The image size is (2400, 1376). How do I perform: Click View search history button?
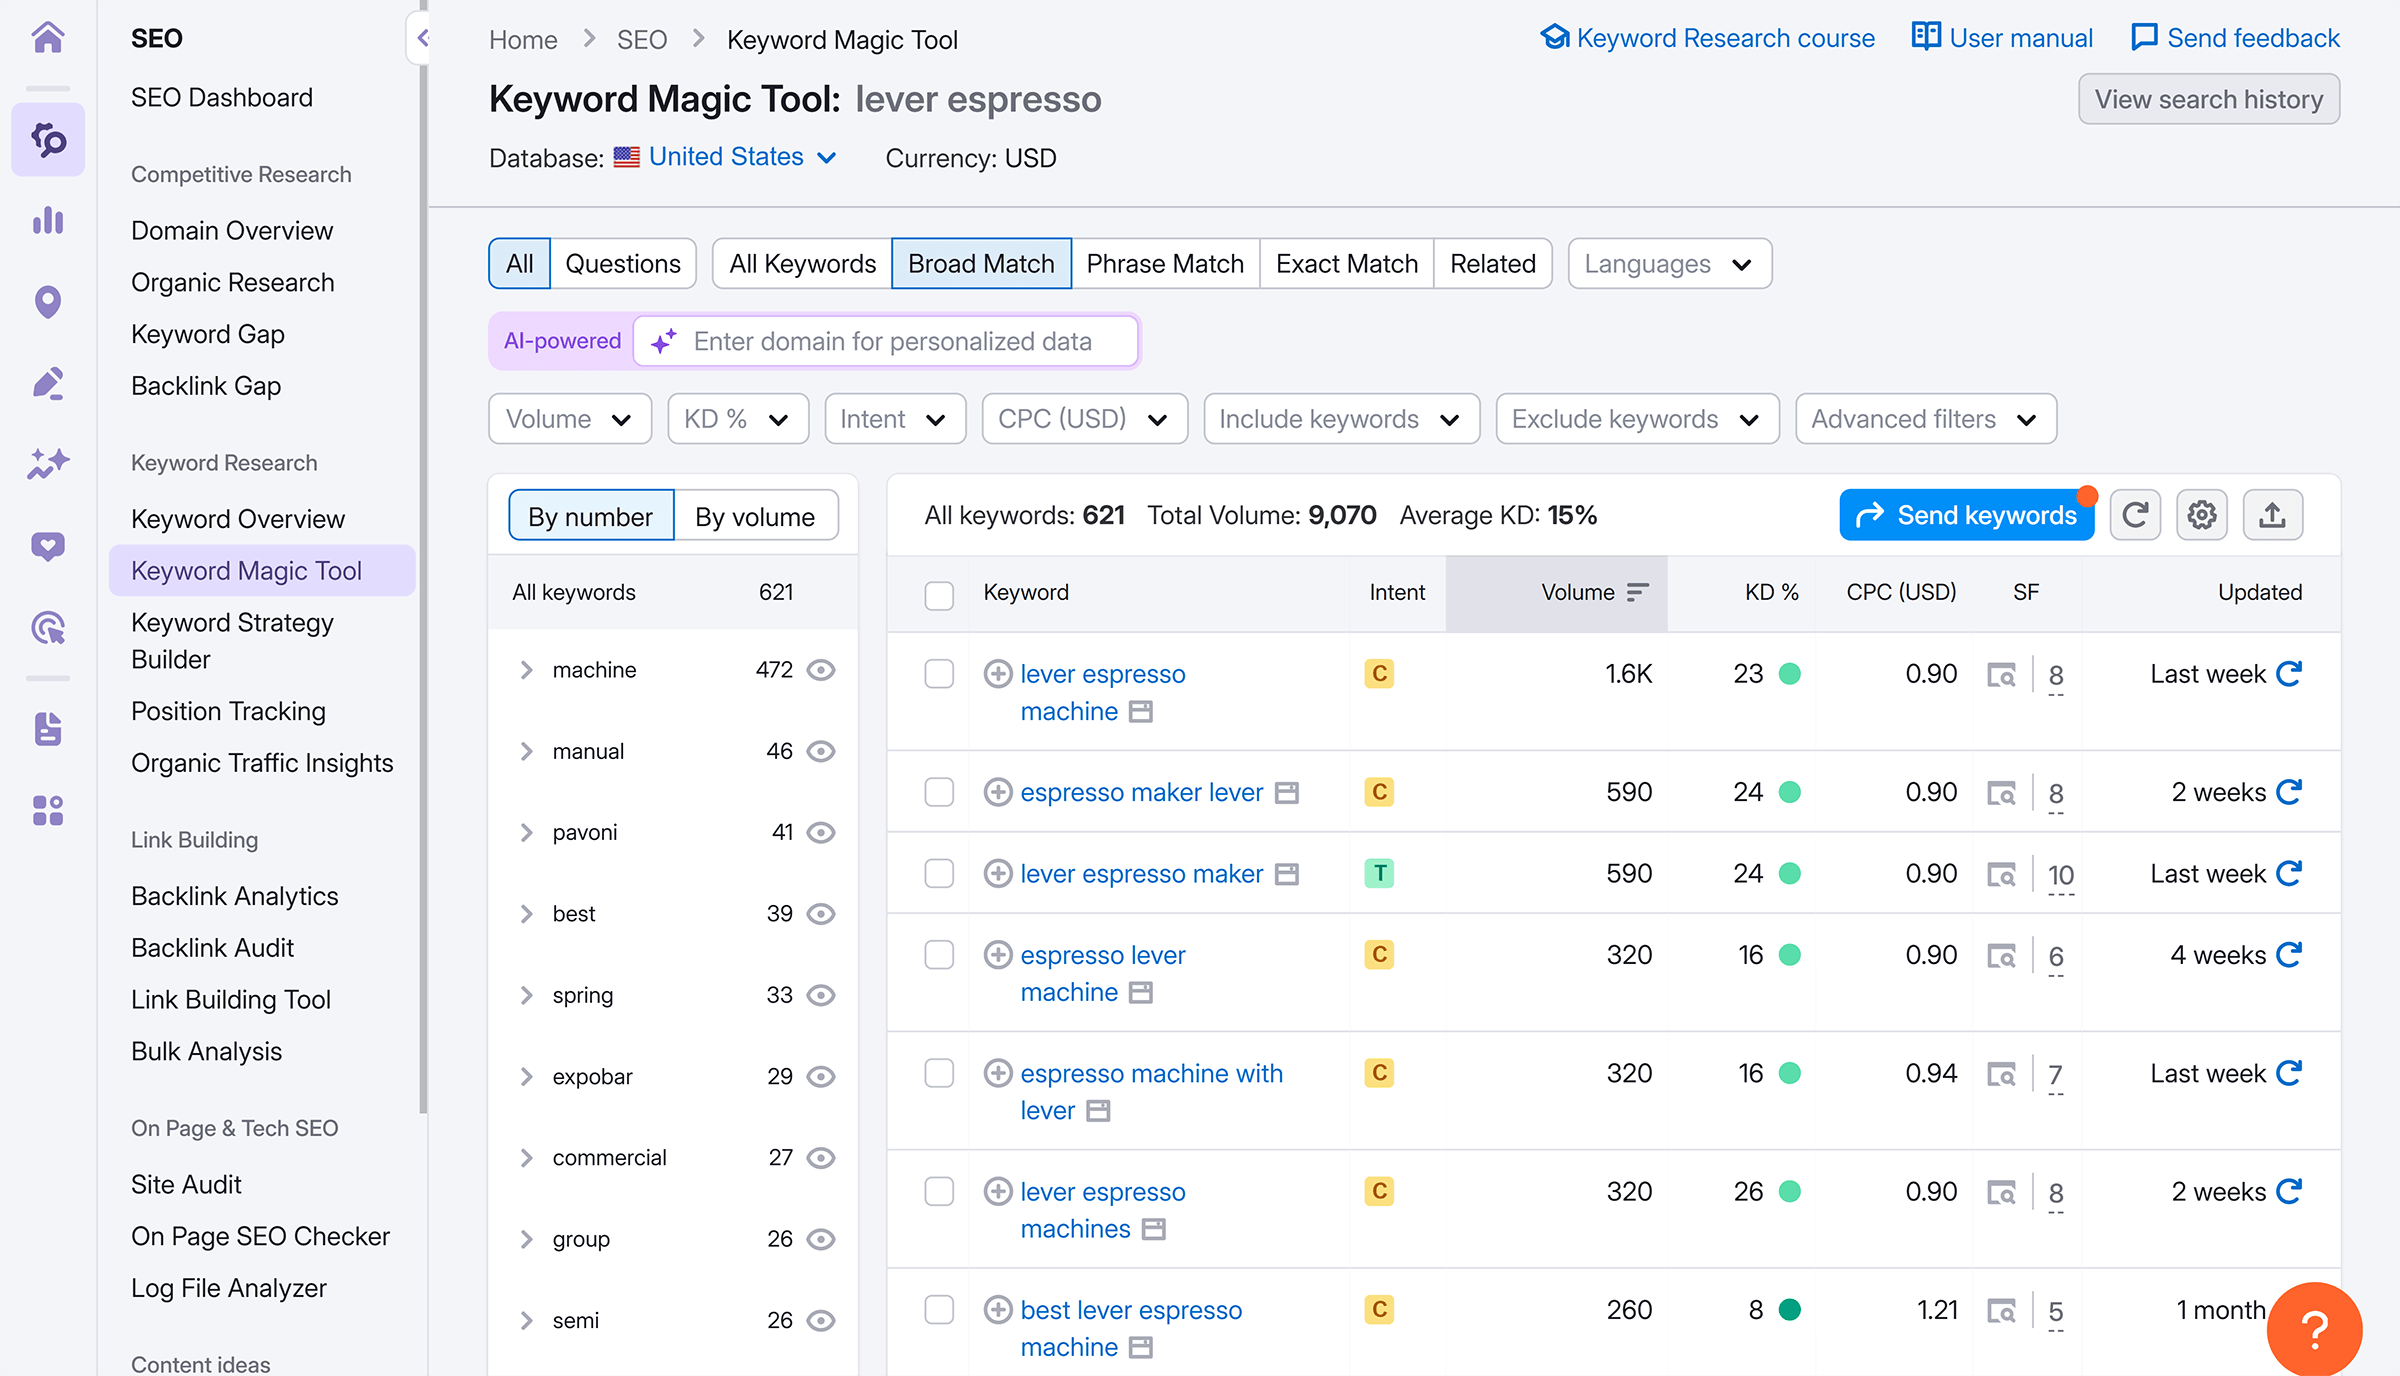point(2209,99)
